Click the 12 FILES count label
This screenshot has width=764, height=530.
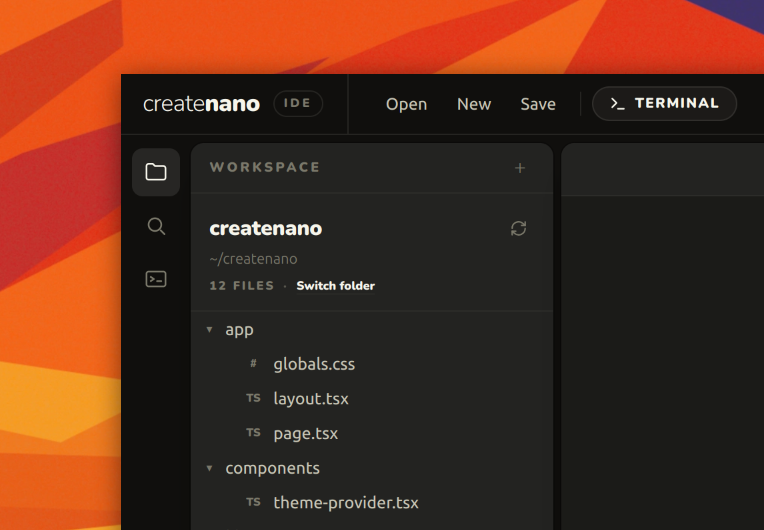242,286
